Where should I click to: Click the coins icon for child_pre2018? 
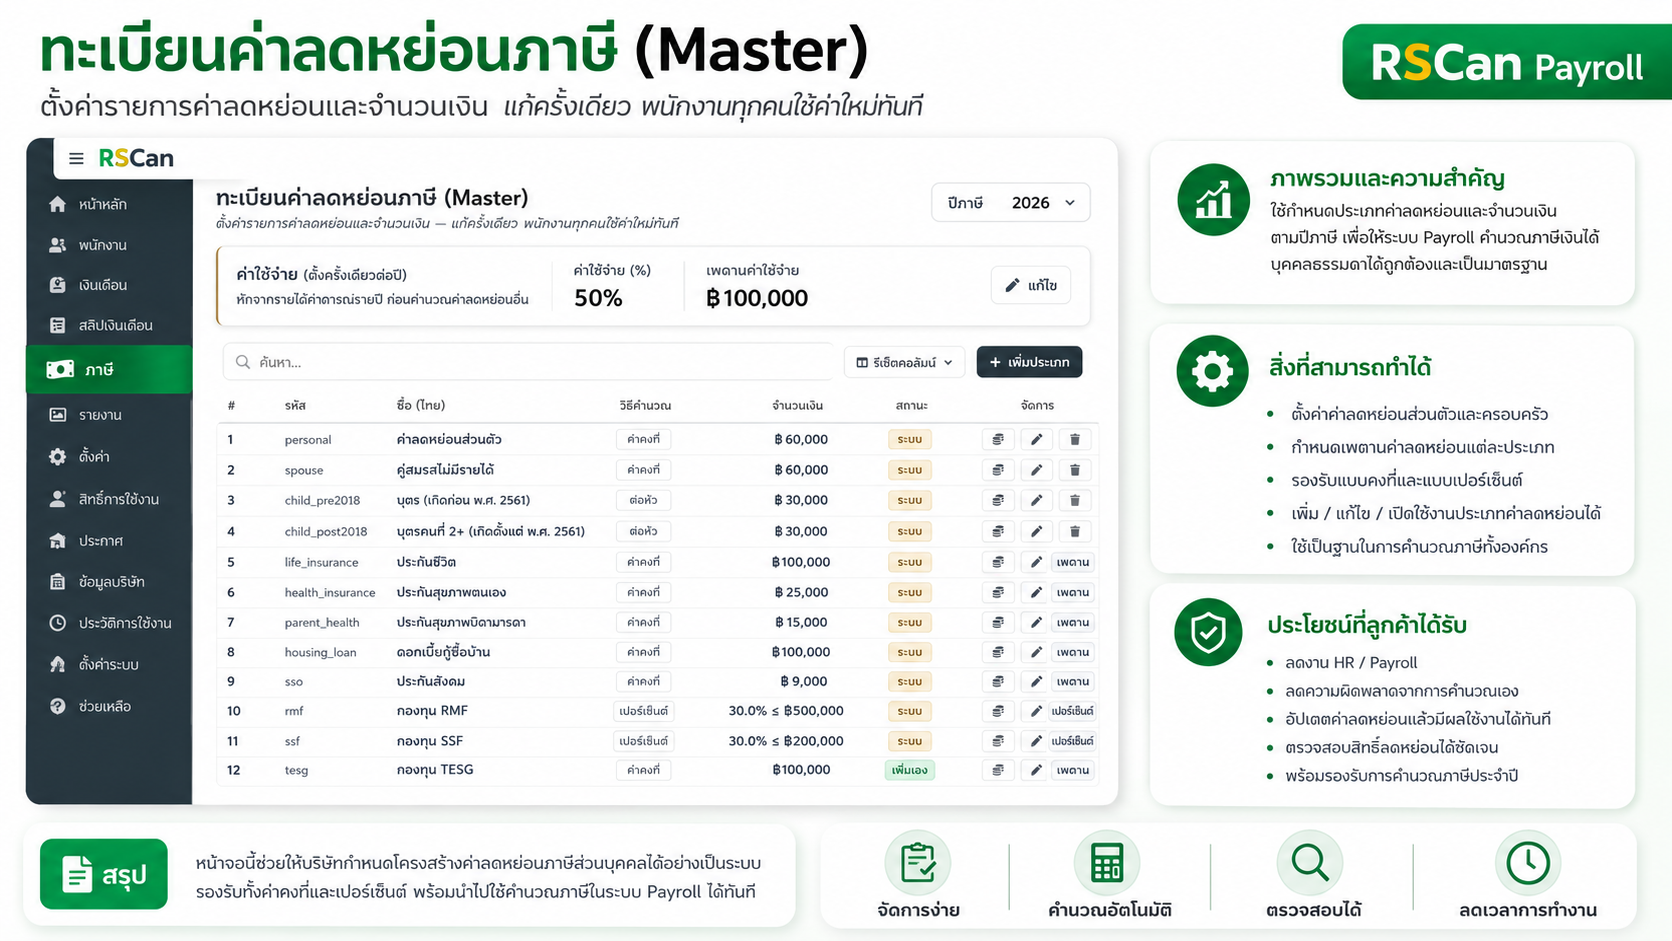[998, 500]
